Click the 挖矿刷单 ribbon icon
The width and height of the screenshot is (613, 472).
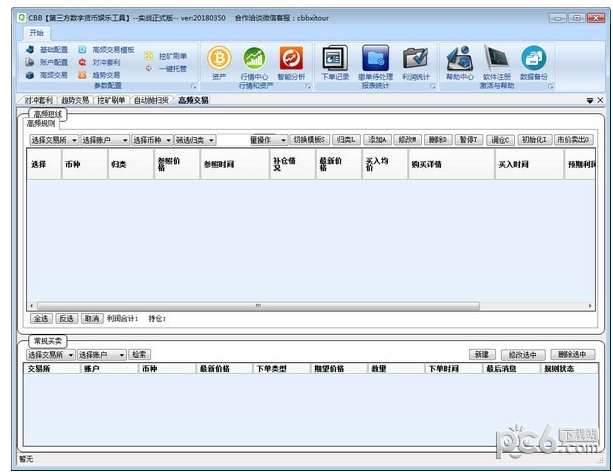[x=149, y=56]
